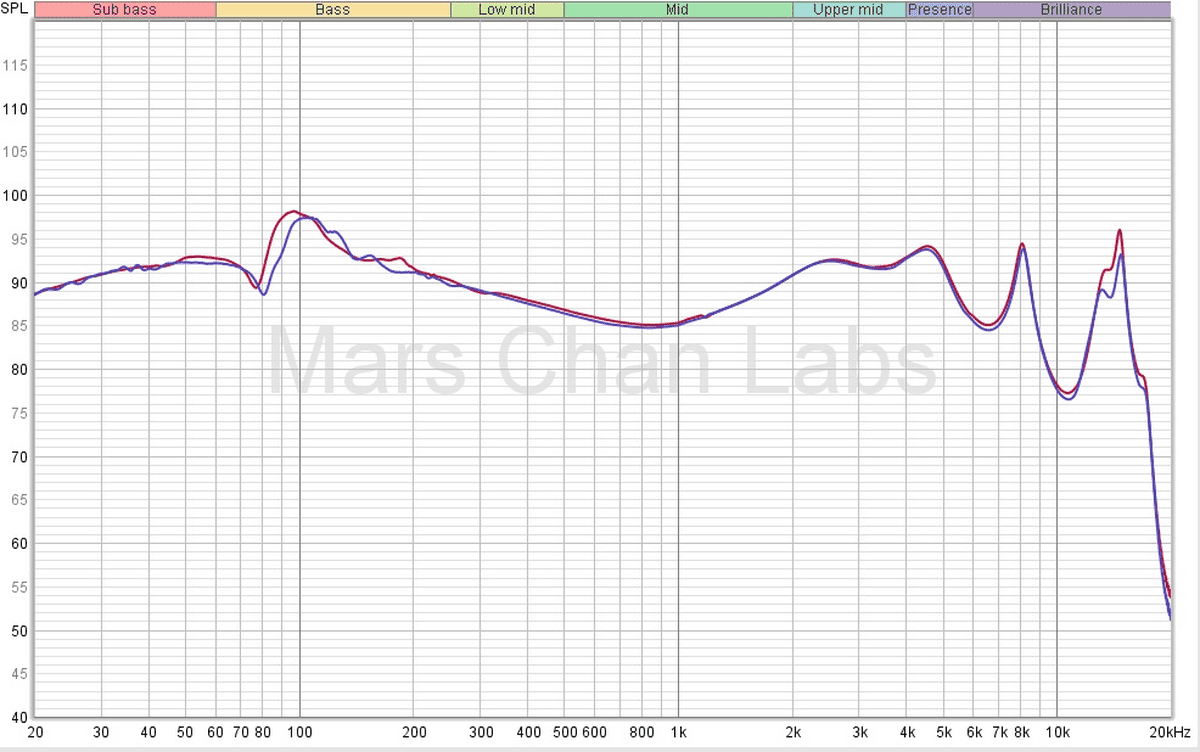Click the Sub bass band label

[125, 10]
